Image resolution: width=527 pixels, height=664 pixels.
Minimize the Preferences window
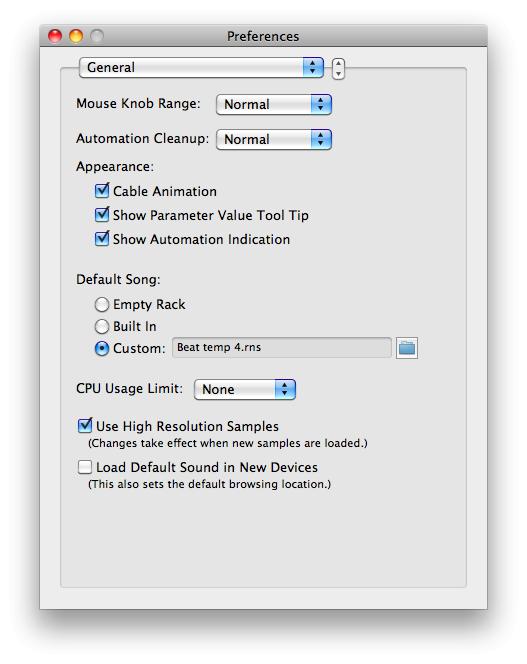pyautogui.click(x=76, y=36)
